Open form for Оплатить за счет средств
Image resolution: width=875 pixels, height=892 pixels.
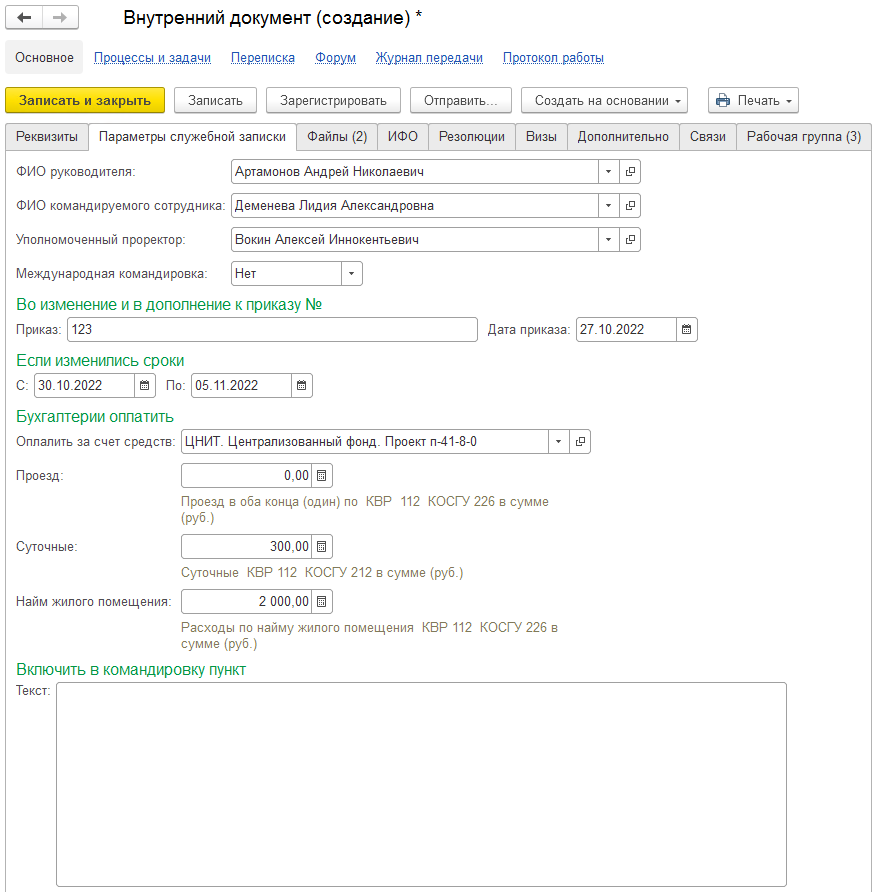click(x=580, y=441)
